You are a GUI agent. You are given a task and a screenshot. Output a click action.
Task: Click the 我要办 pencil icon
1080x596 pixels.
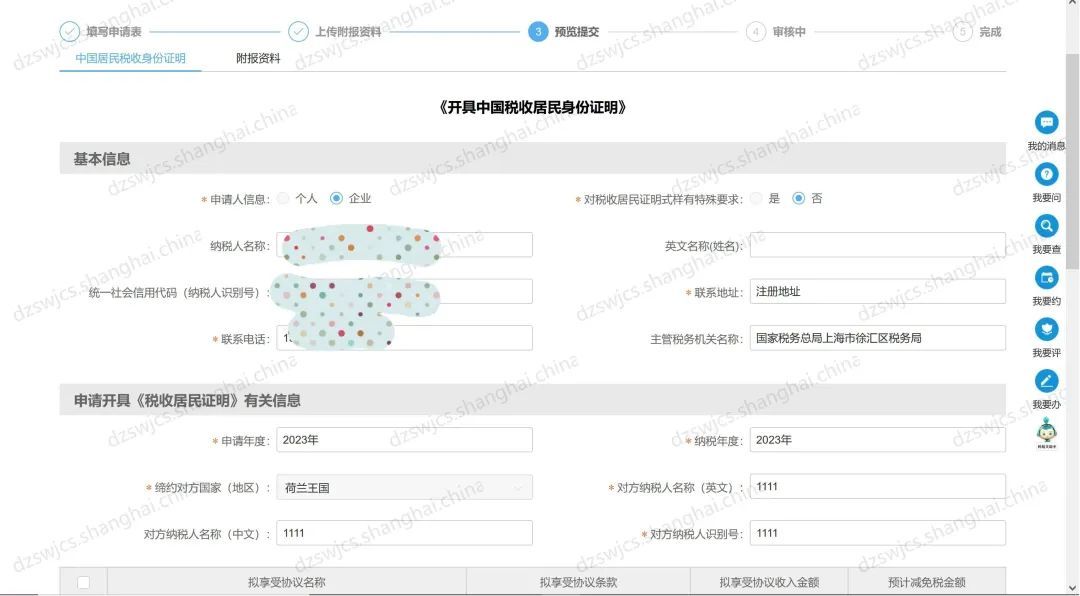1046,381
